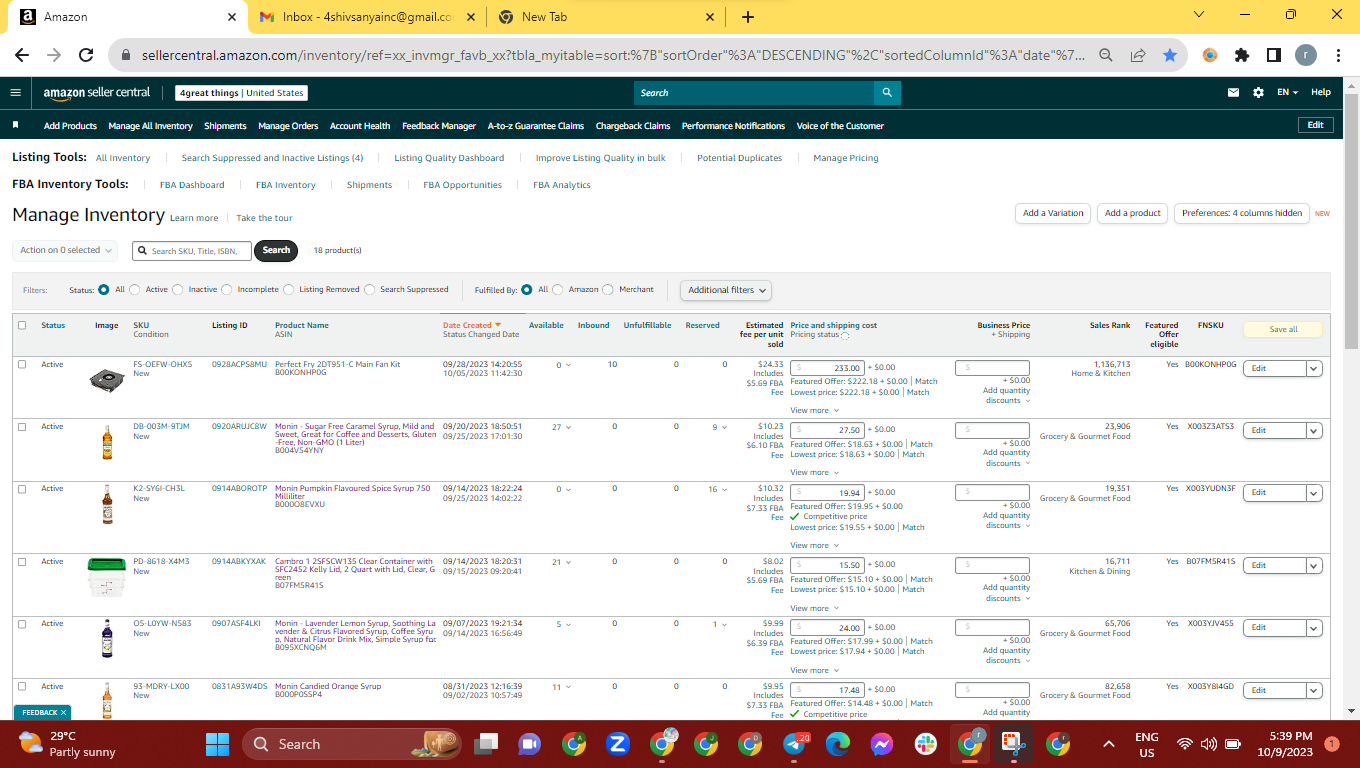Filter by Search Suppressed status

click(370, 290)
